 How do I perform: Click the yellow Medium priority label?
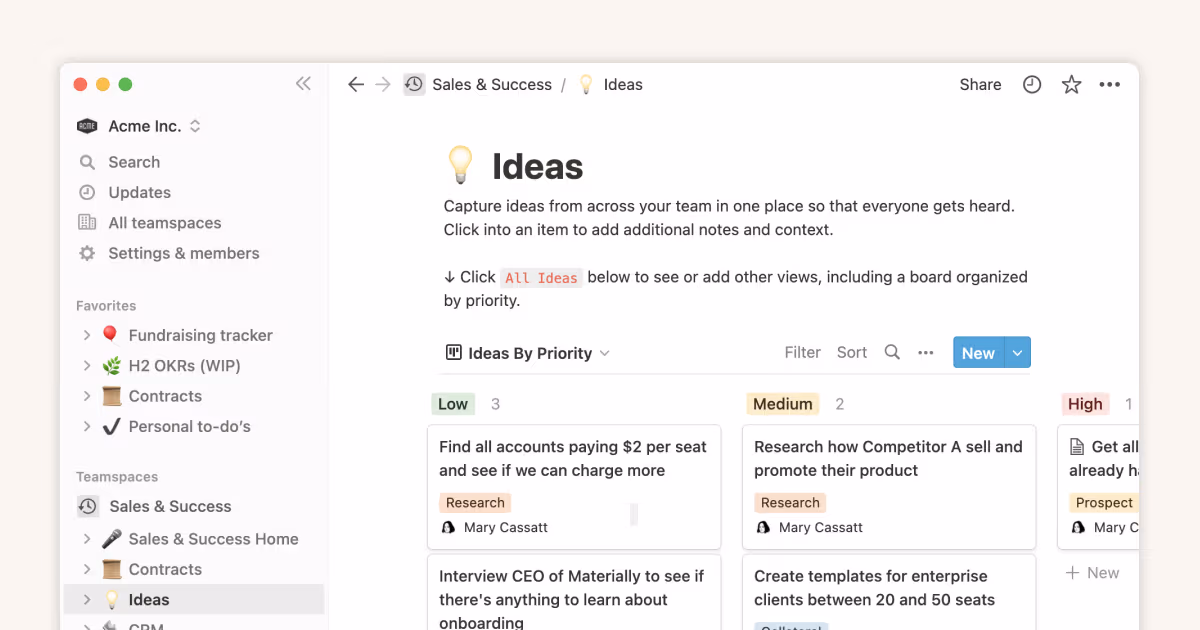pos(782,403)
